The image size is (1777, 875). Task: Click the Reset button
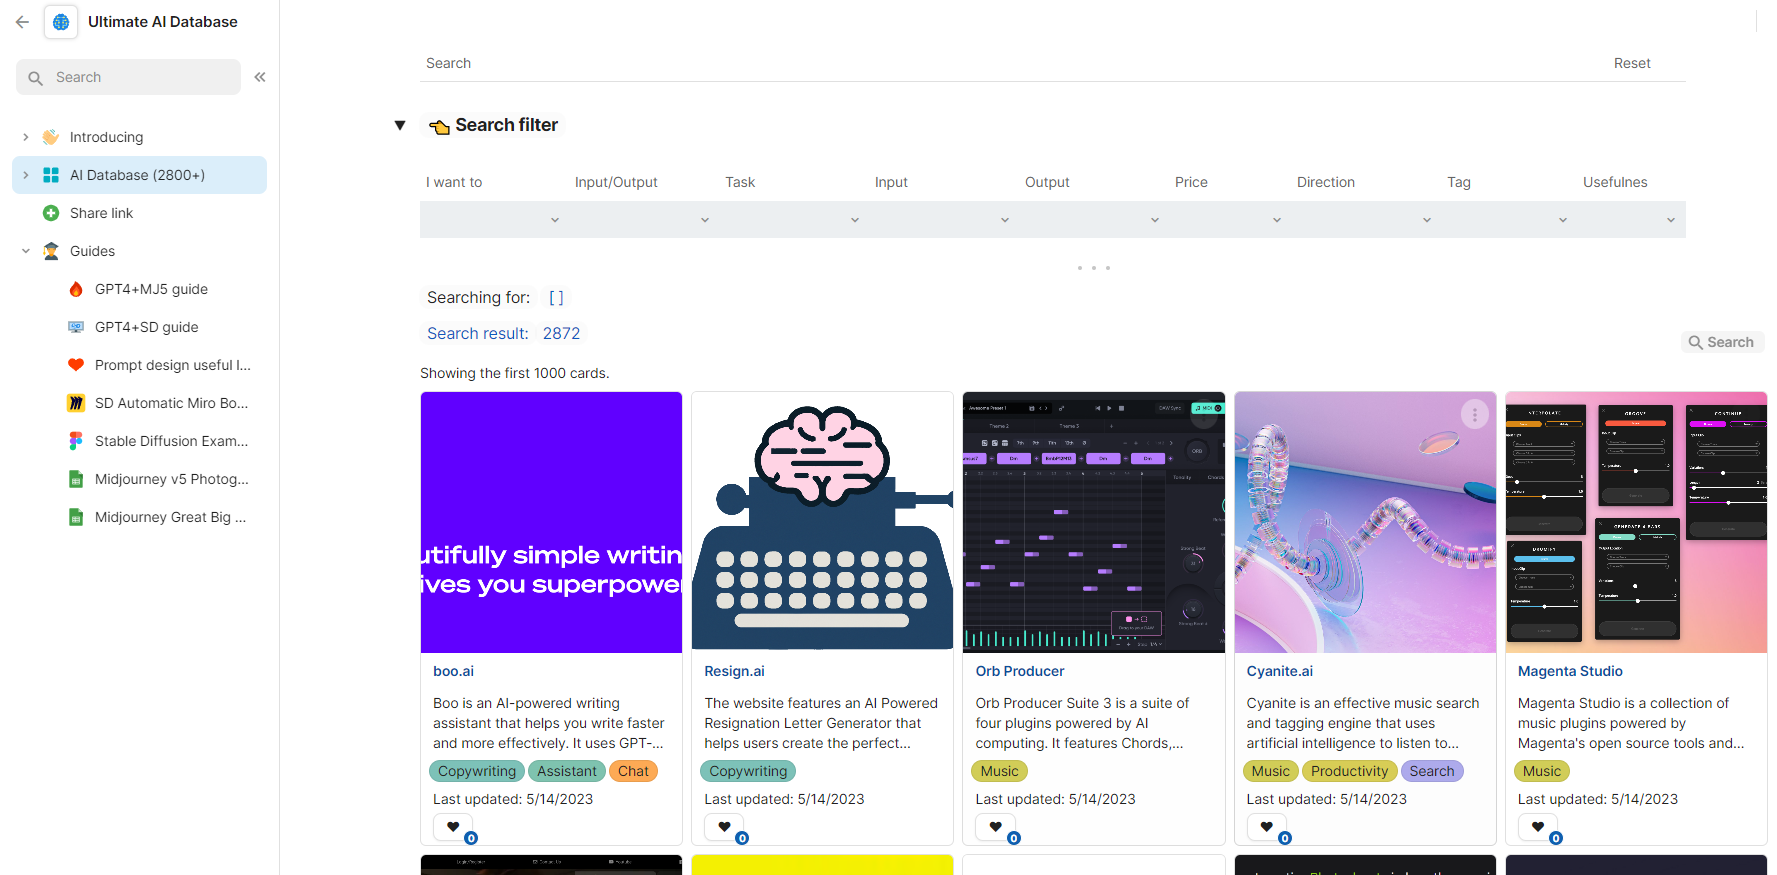(1632, 63)
